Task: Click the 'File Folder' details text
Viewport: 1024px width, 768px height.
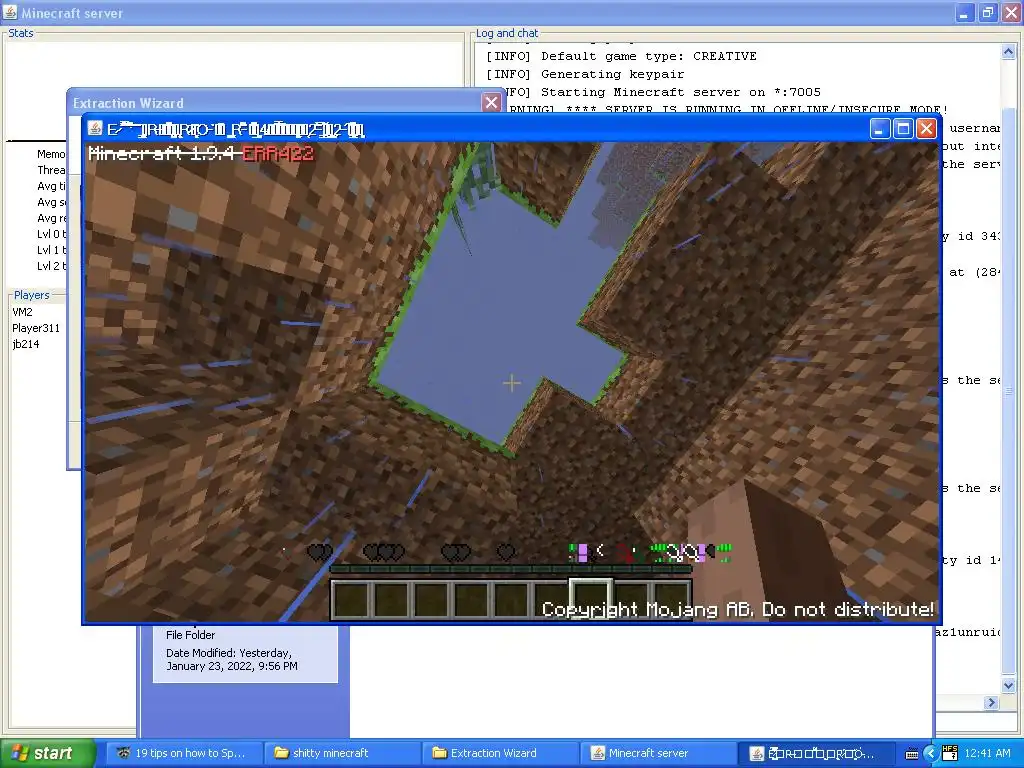Action: click(x=190, y=635)
